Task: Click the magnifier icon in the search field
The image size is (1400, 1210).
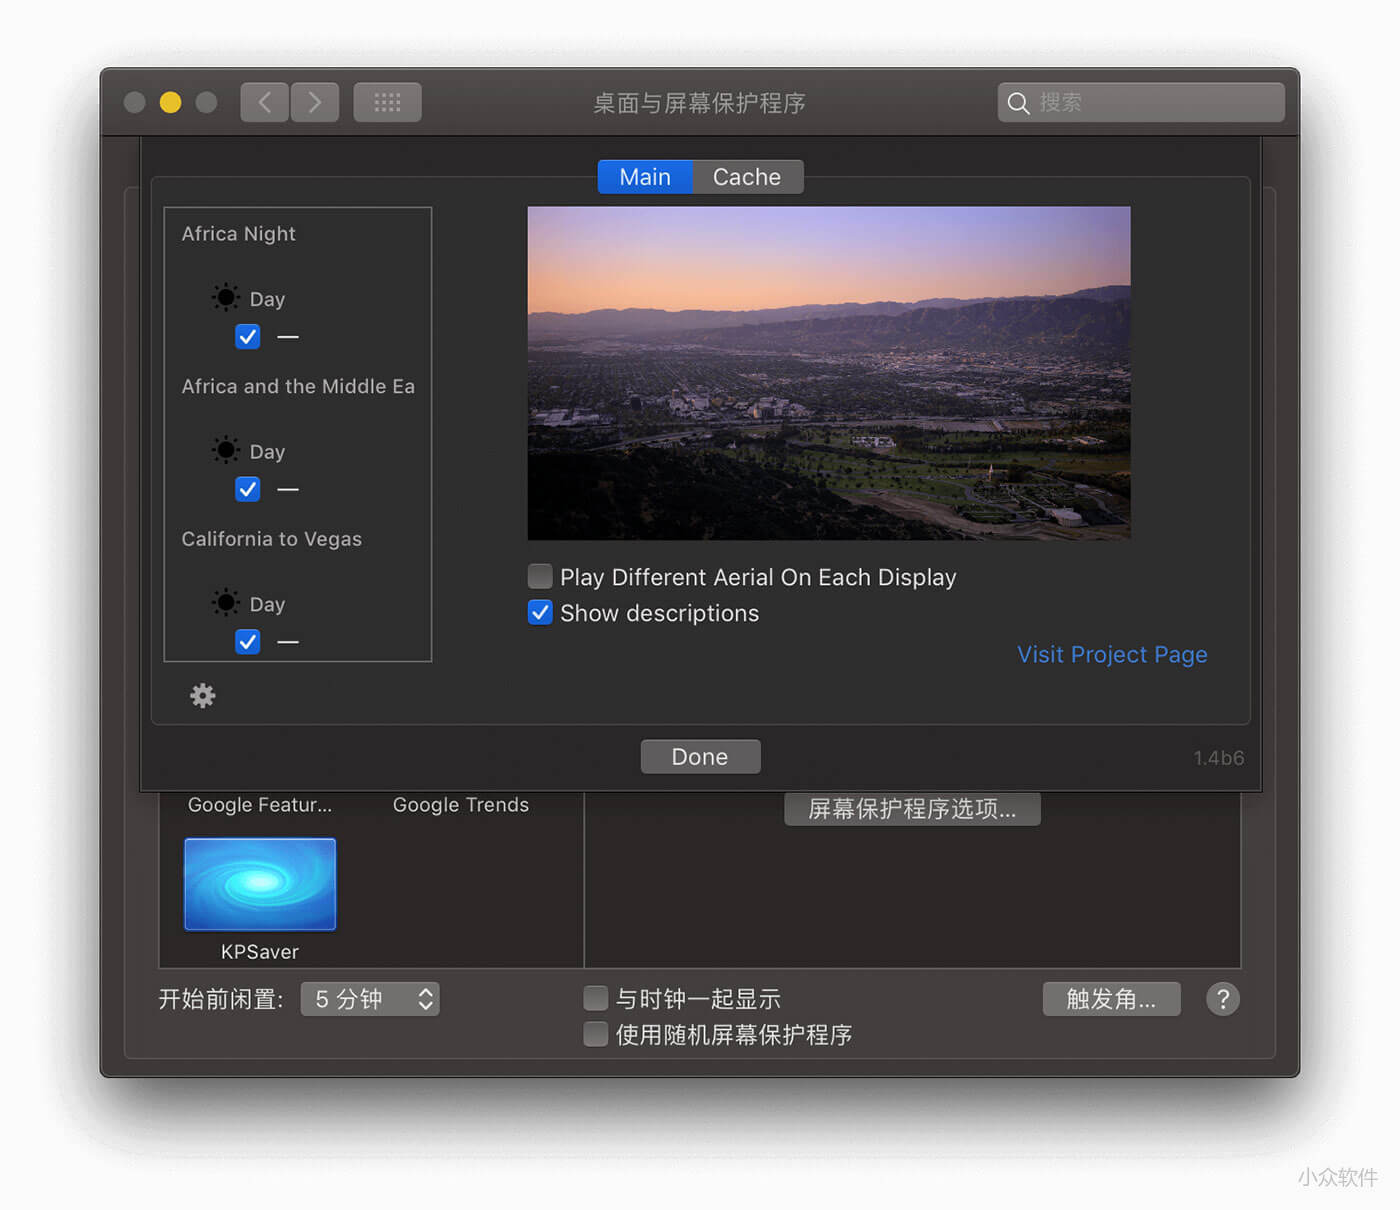Action: pyautogui.click(x=1018, y=102)
